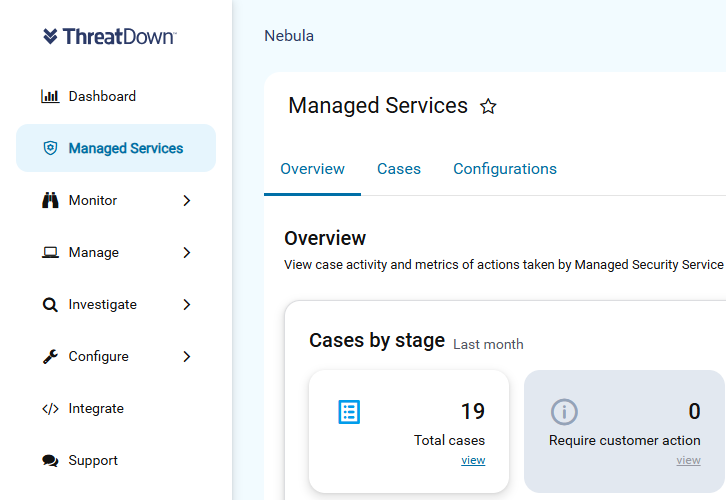Click the 19 total cases count
This screenshot has width=726, height=500.
point(473,411)
